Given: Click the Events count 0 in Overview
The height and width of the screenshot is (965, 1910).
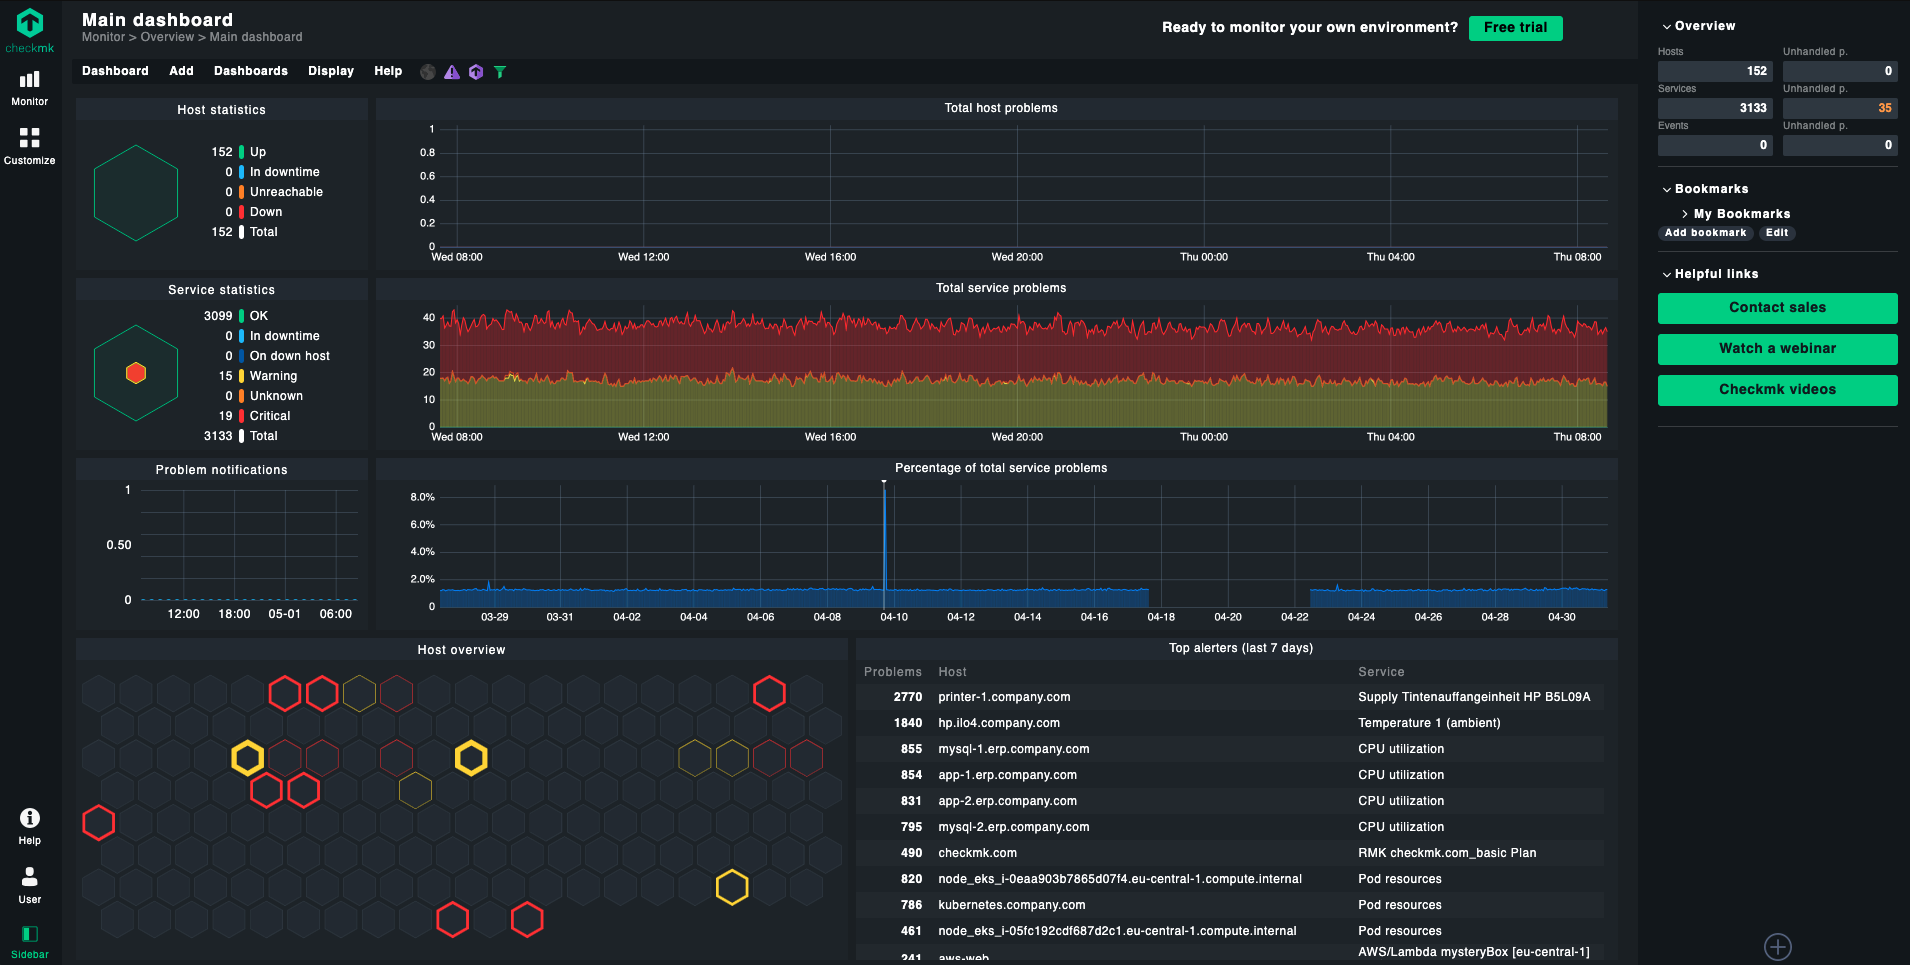Looking at the screenshot, I should point(1715,145).
